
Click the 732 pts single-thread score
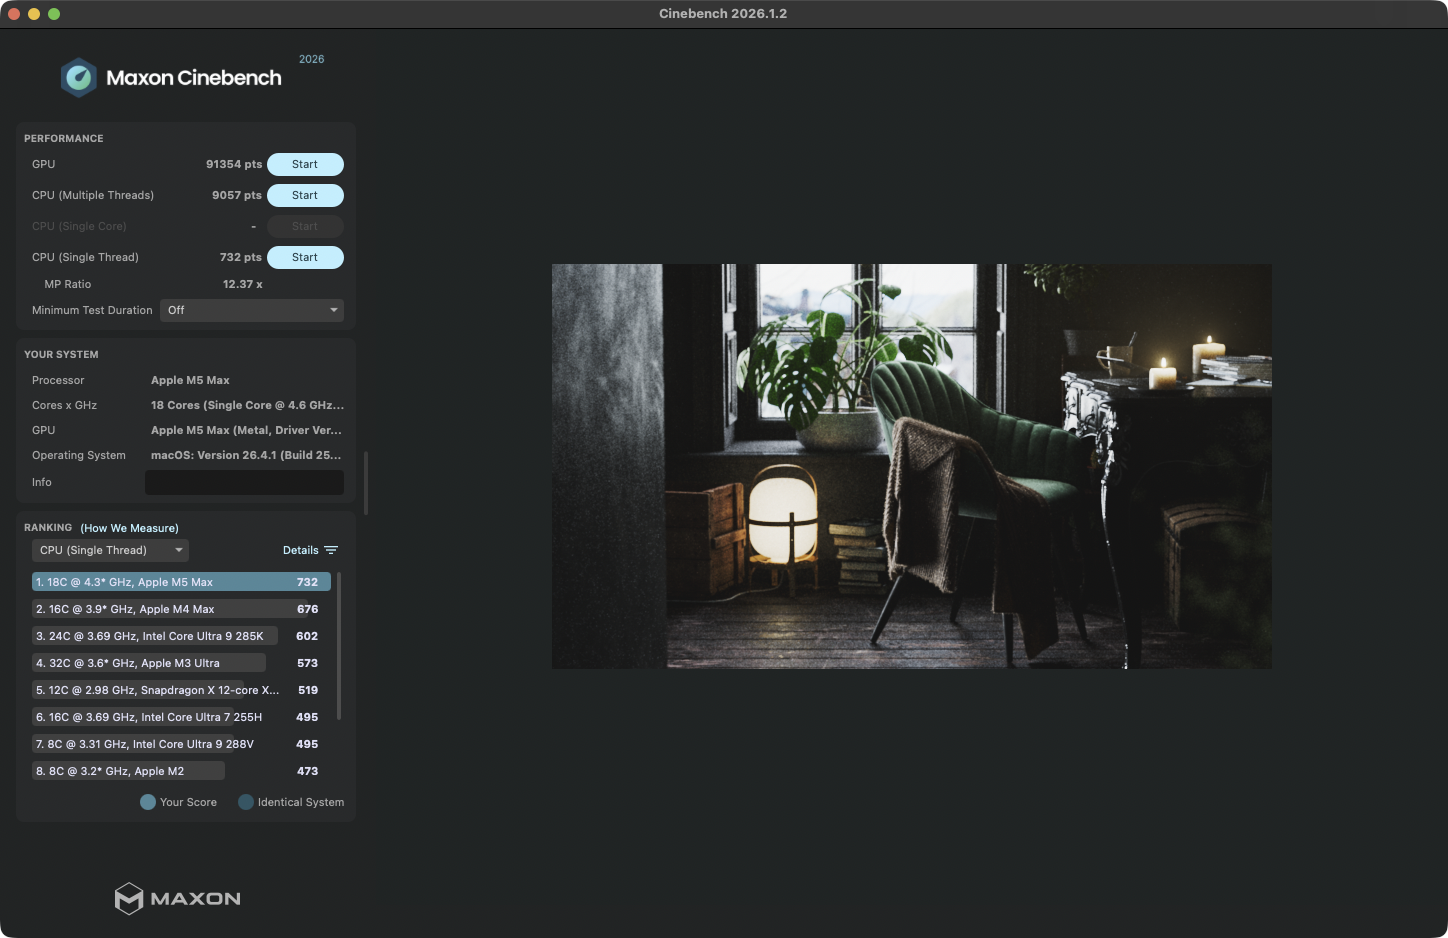[x=241, y=257]
